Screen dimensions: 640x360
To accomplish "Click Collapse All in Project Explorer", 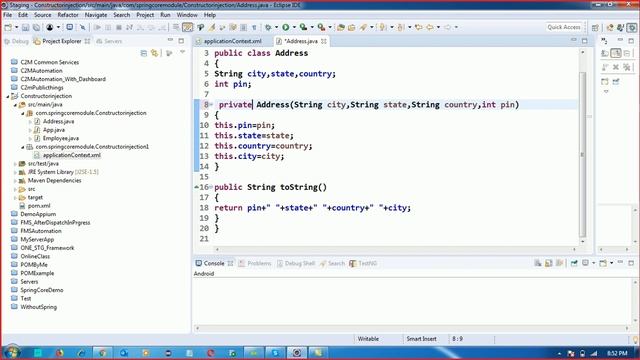I will pyautogui.click(x=144, y=53).
